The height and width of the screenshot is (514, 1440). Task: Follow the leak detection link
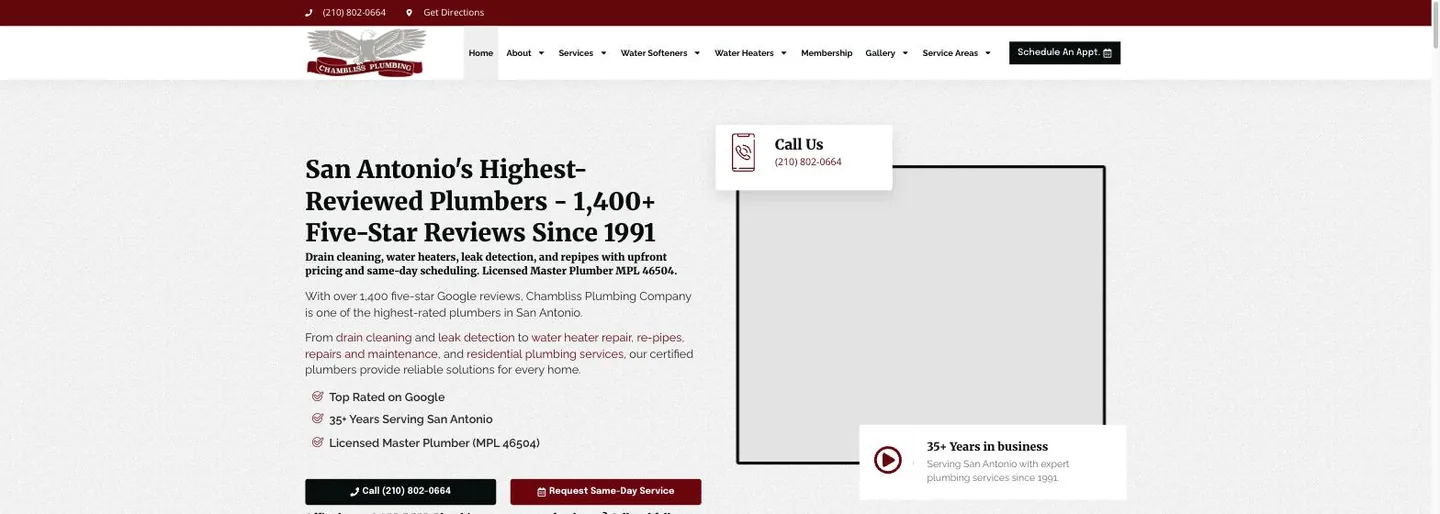[476, 338]
